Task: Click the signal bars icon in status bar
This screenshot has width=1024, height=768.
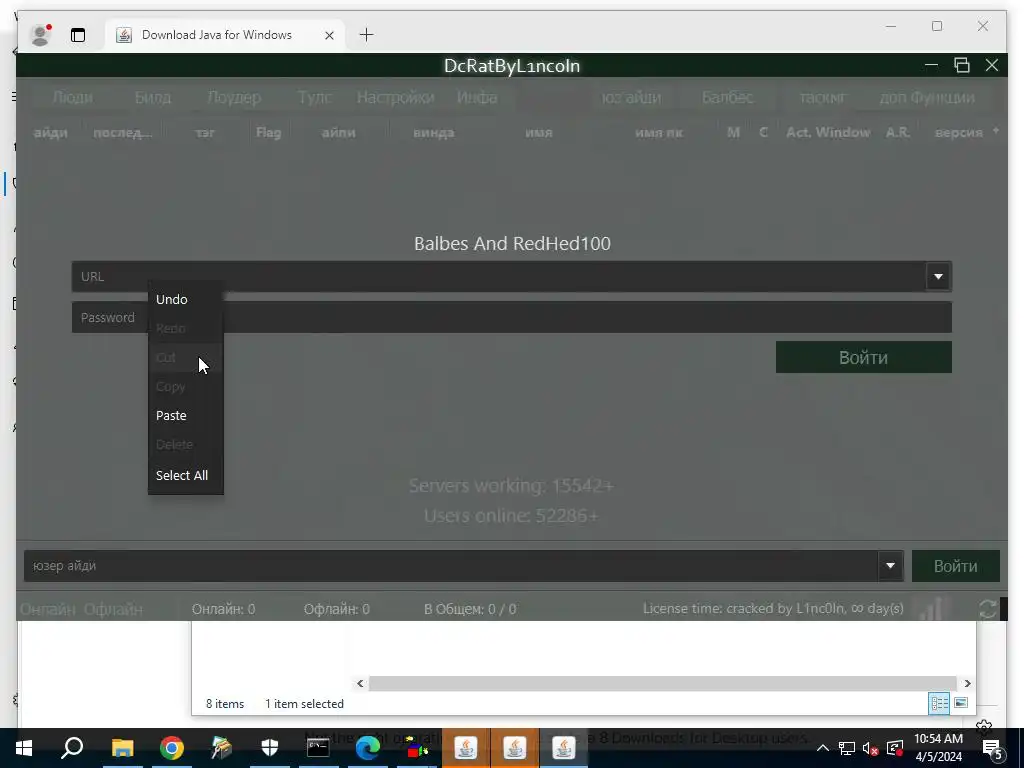Action: point(930,609)
